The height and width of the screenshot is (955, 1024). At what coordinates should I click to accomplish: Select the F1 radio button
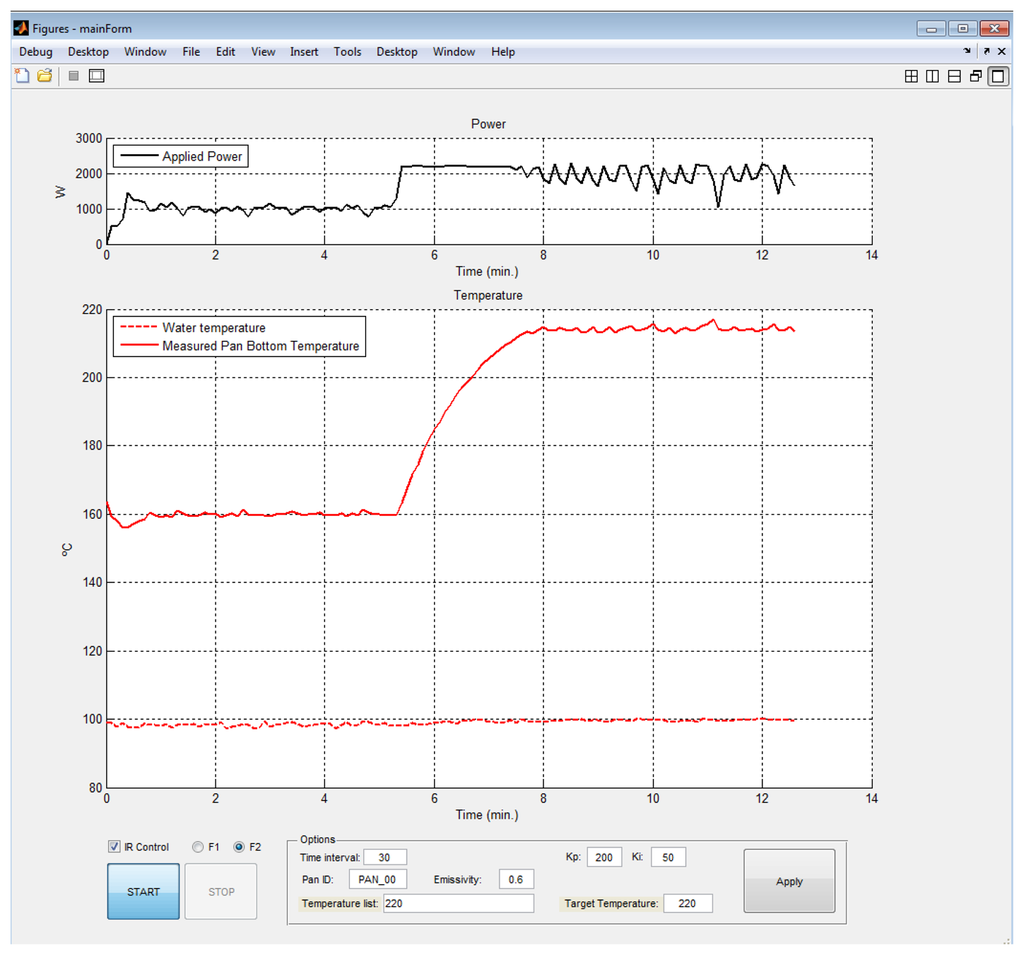[197, 847]
